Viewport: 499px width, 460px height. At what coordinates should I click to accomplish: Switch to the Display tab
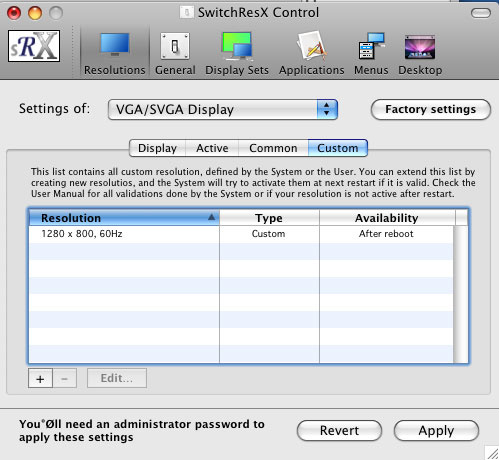[157, 148]
